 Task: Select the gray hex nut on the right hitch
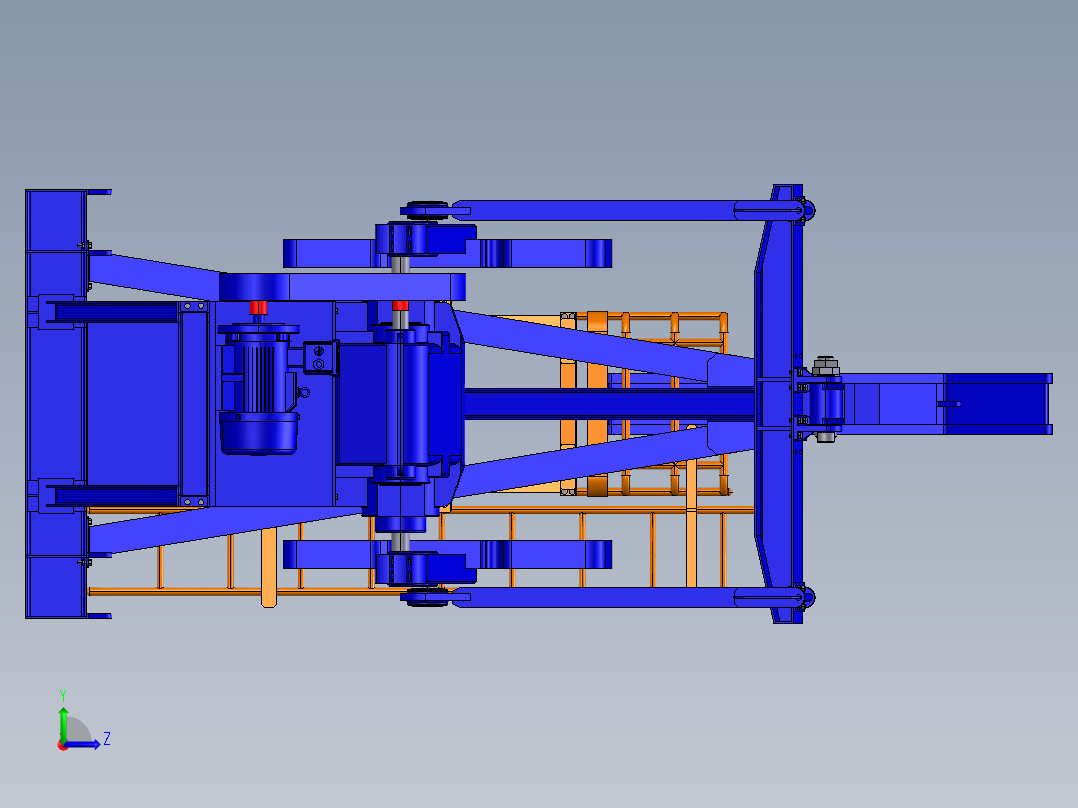(x=825, y=366)
